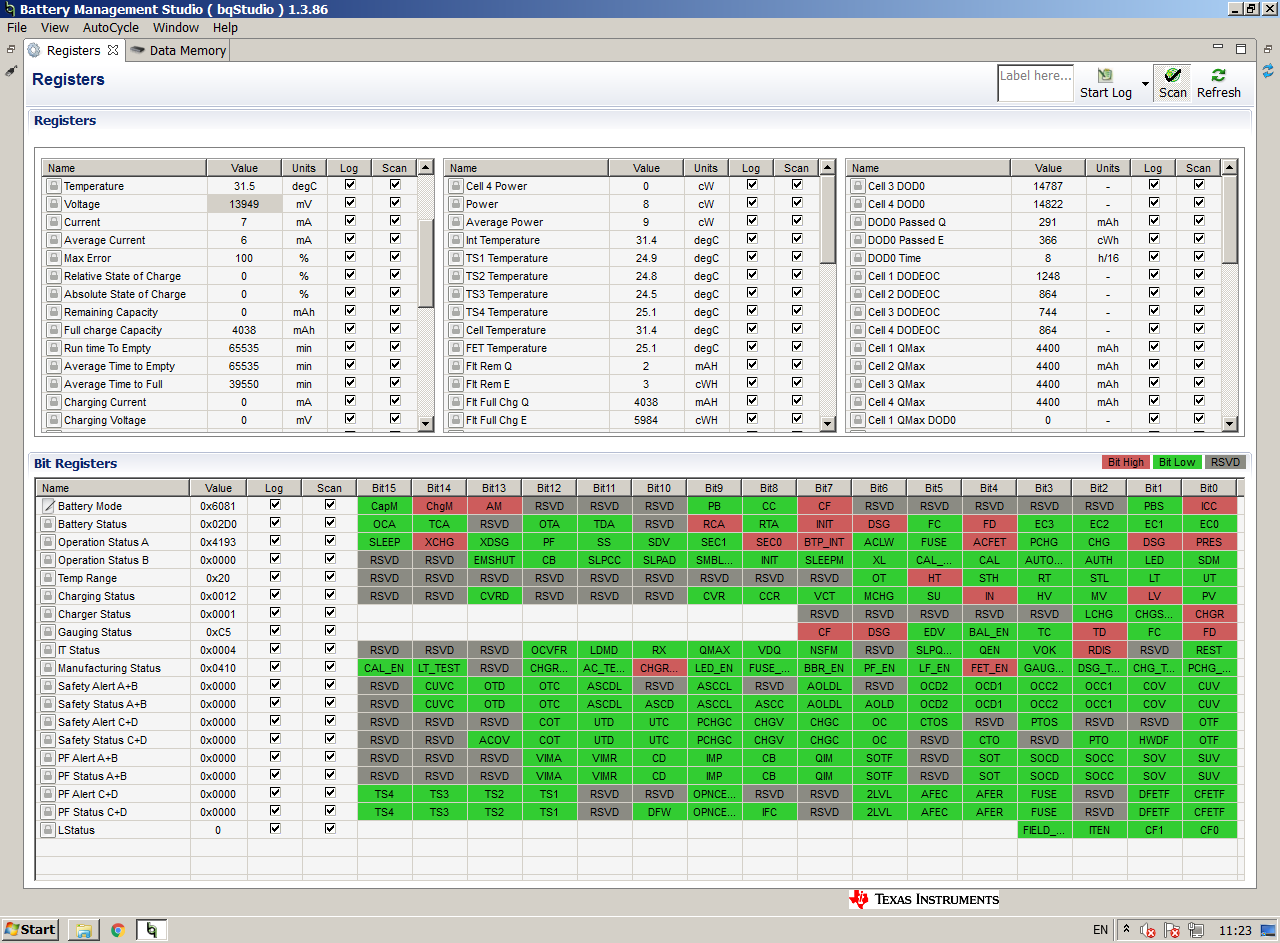Select the bqStudio taskbar button
Image resolution: width=1280 pixels, height=943 pixels.
pyautogui.click(x=151, y=930)
